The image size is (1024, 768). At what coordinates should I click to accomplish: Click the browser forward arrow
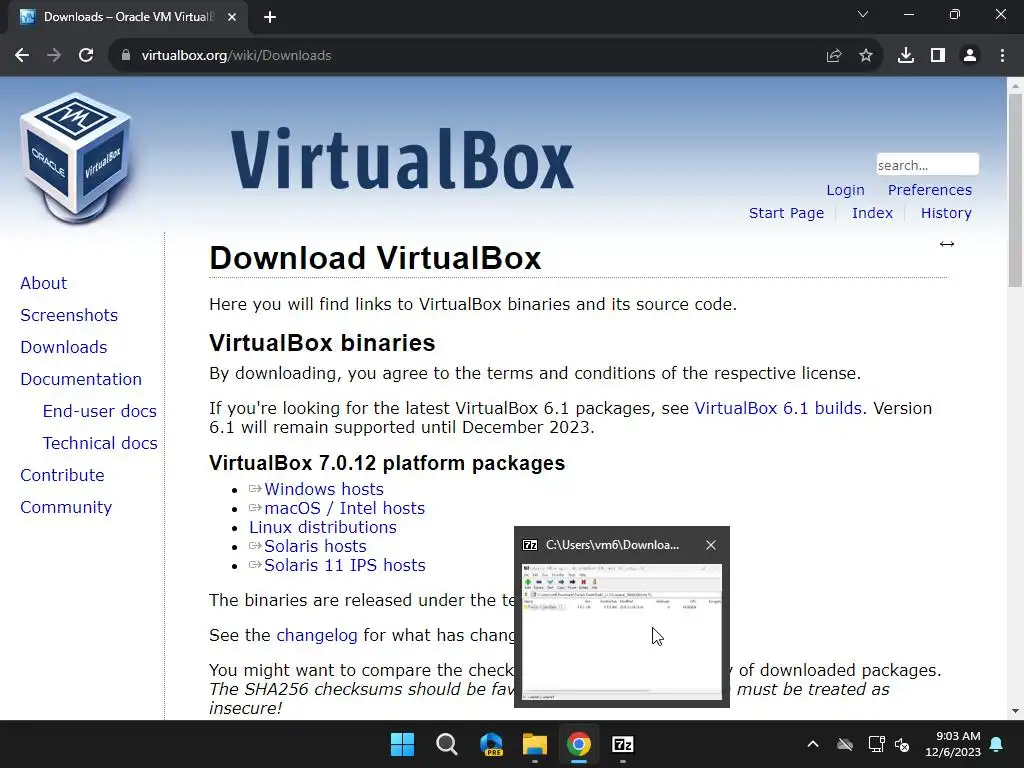tap(54, 56)
